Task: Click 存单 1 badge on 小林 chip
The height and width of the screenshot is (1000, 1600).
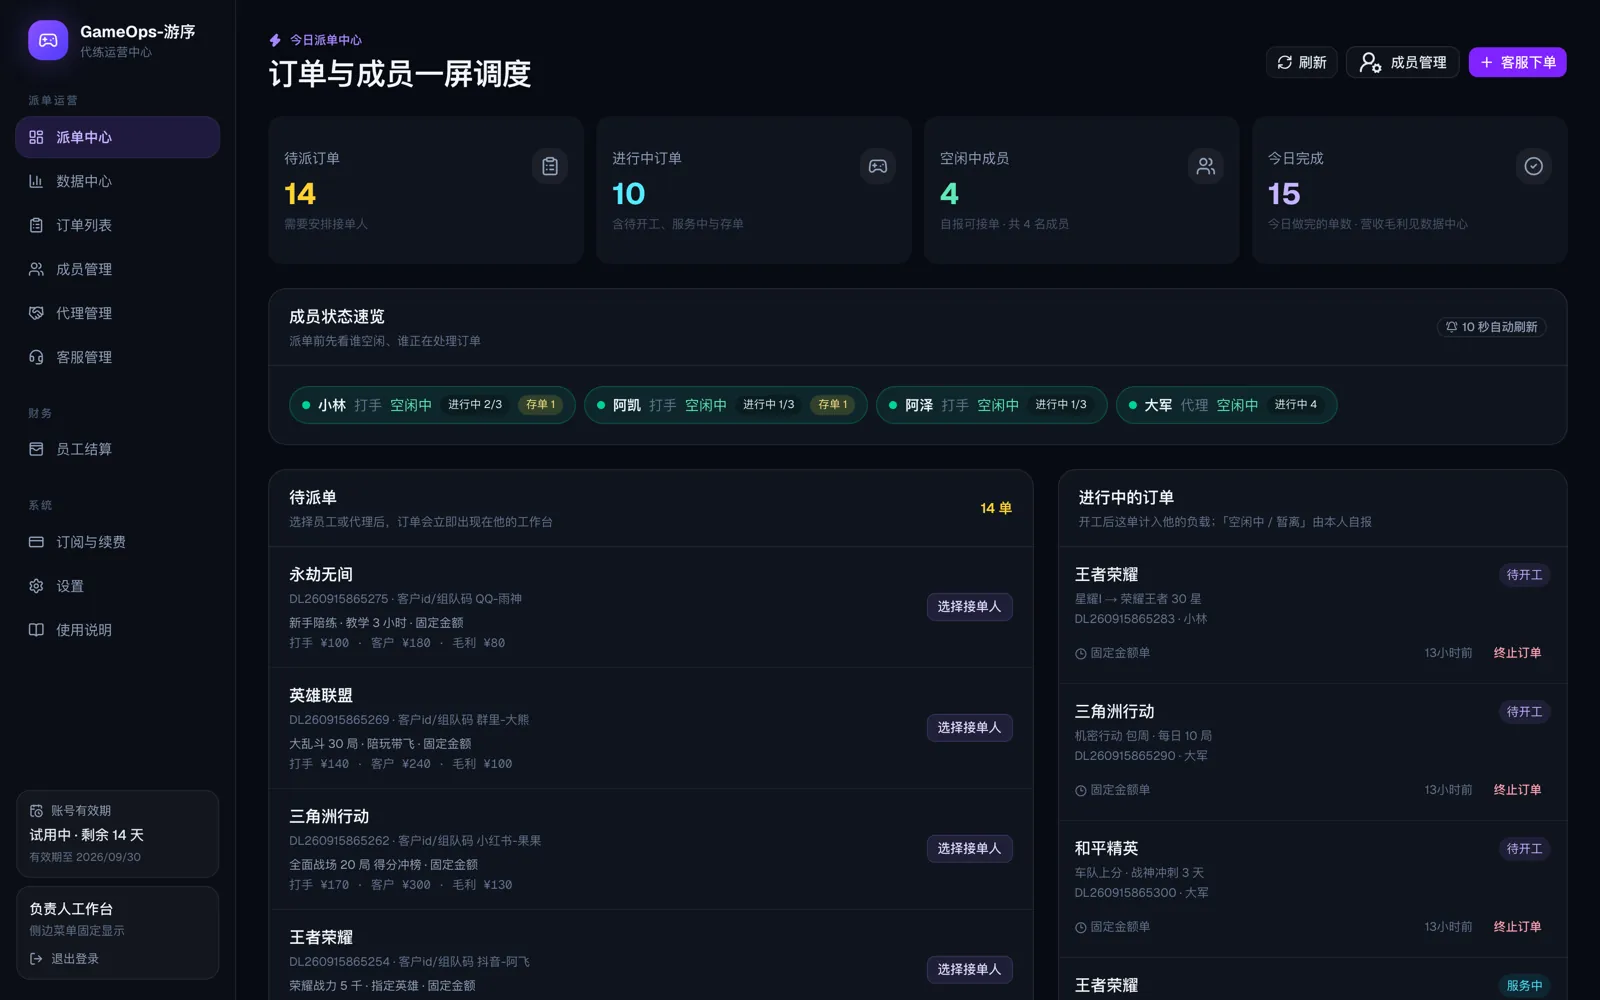Action: (x=541, y=405)
